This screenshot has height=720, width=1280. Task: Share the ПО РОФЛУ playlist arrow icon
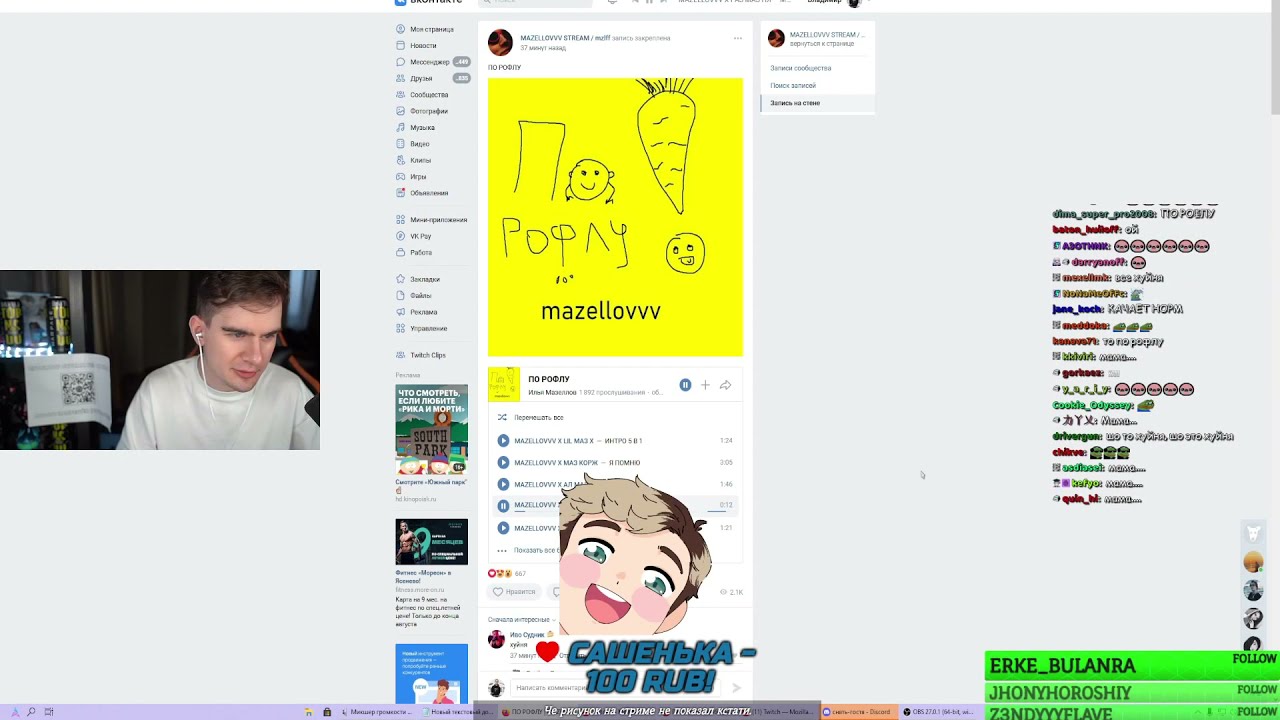(725, 385)
